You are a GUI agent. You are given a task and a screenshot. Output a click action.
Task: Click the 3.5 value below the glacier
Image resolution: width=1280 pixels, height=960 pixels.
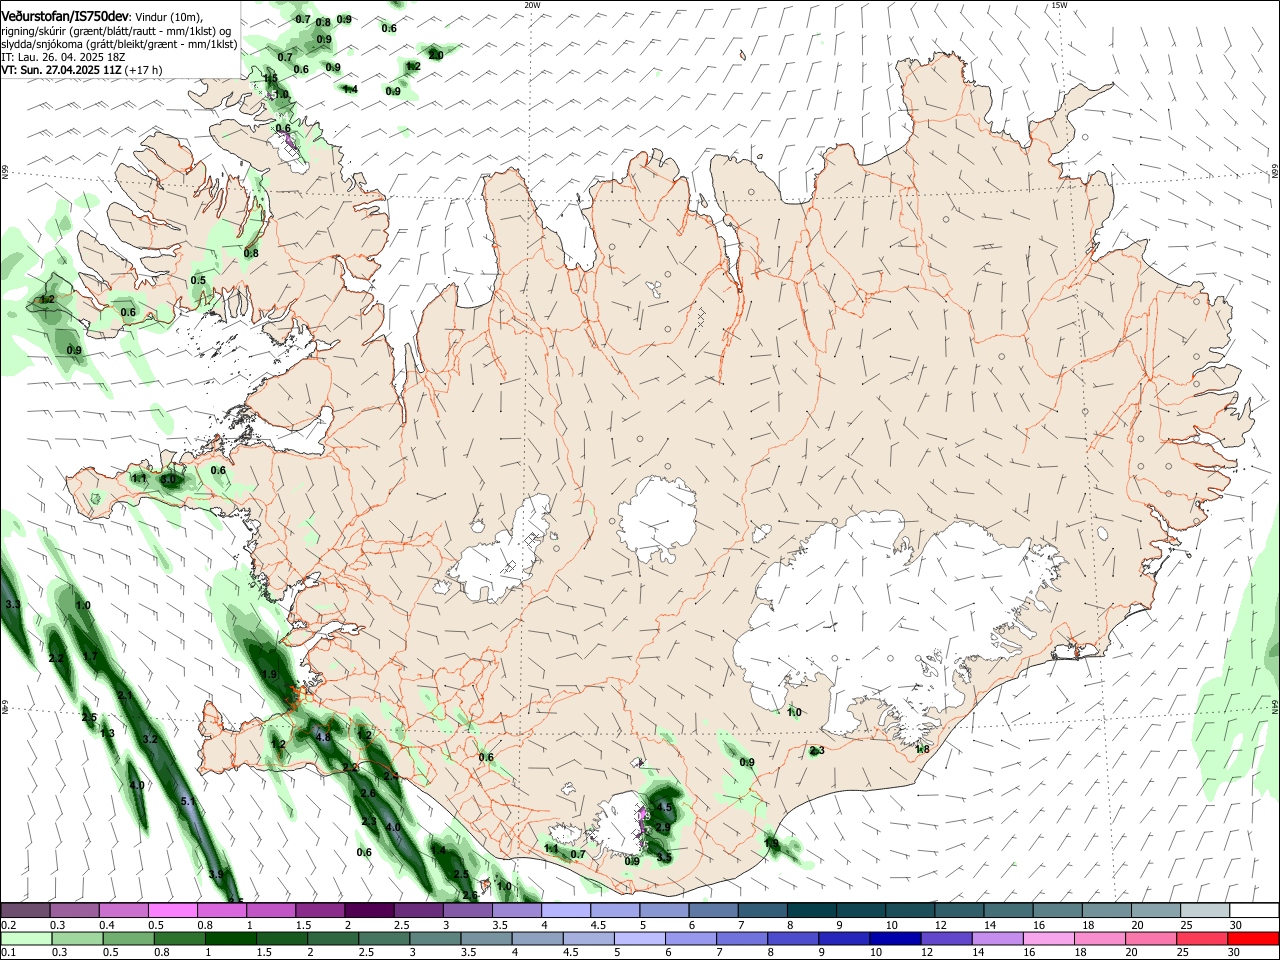[x=664, y=857]
